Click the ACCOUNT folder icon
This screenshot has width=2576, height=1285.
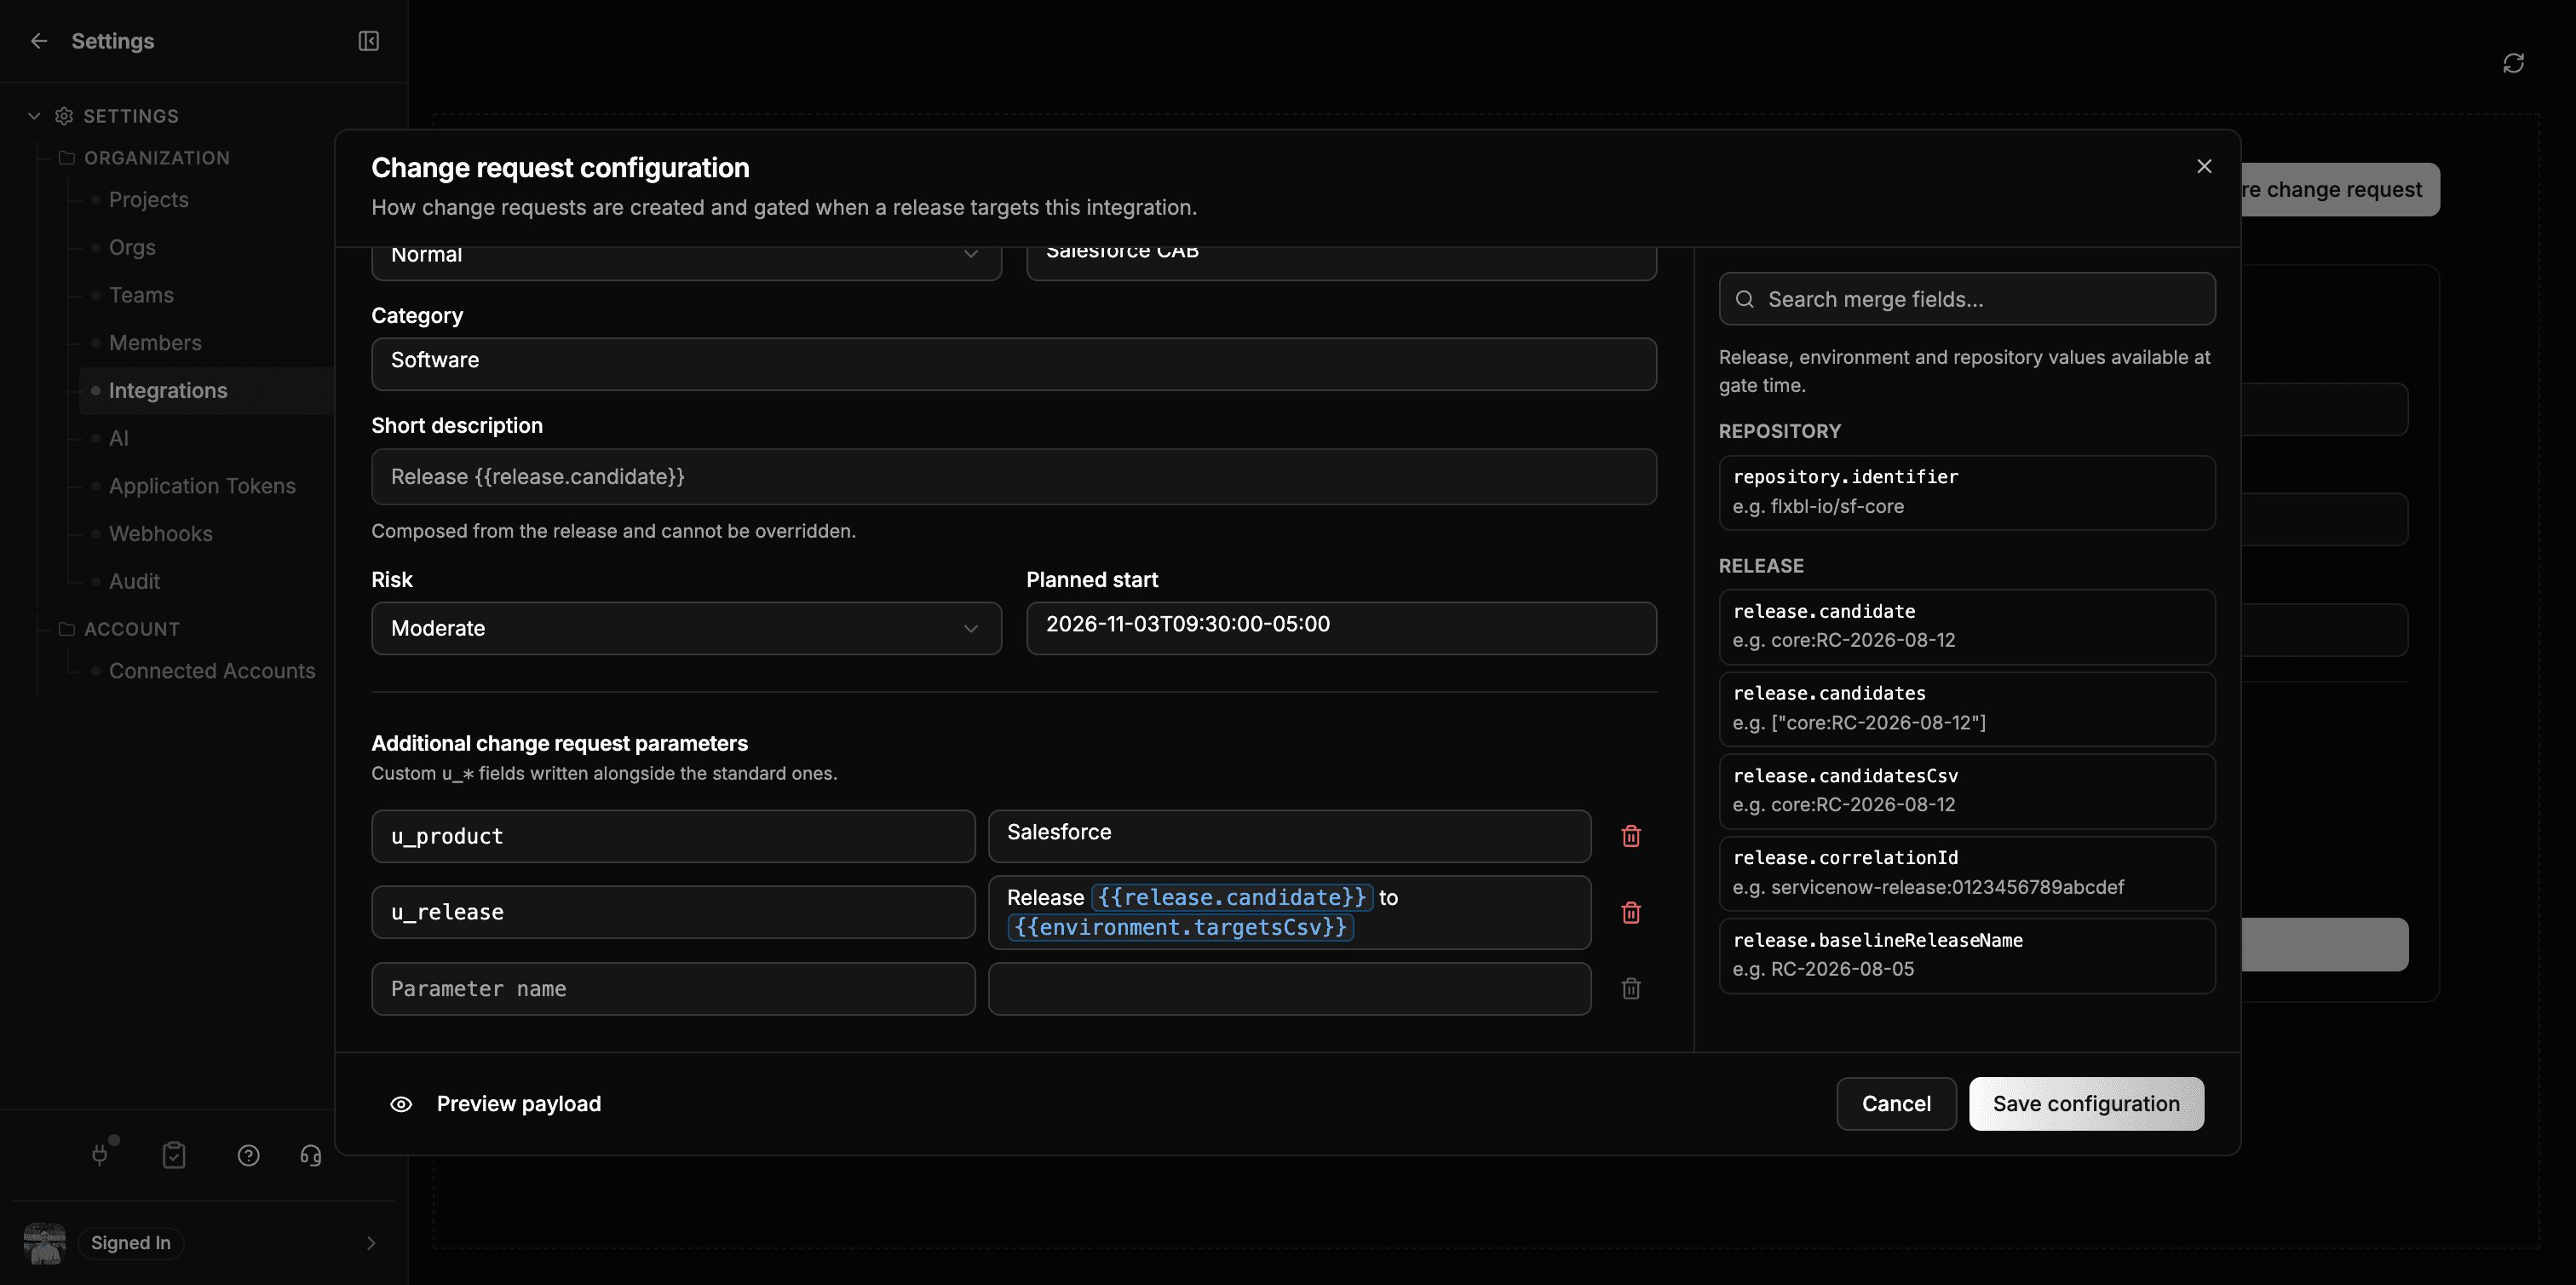[x=67, y=629]
